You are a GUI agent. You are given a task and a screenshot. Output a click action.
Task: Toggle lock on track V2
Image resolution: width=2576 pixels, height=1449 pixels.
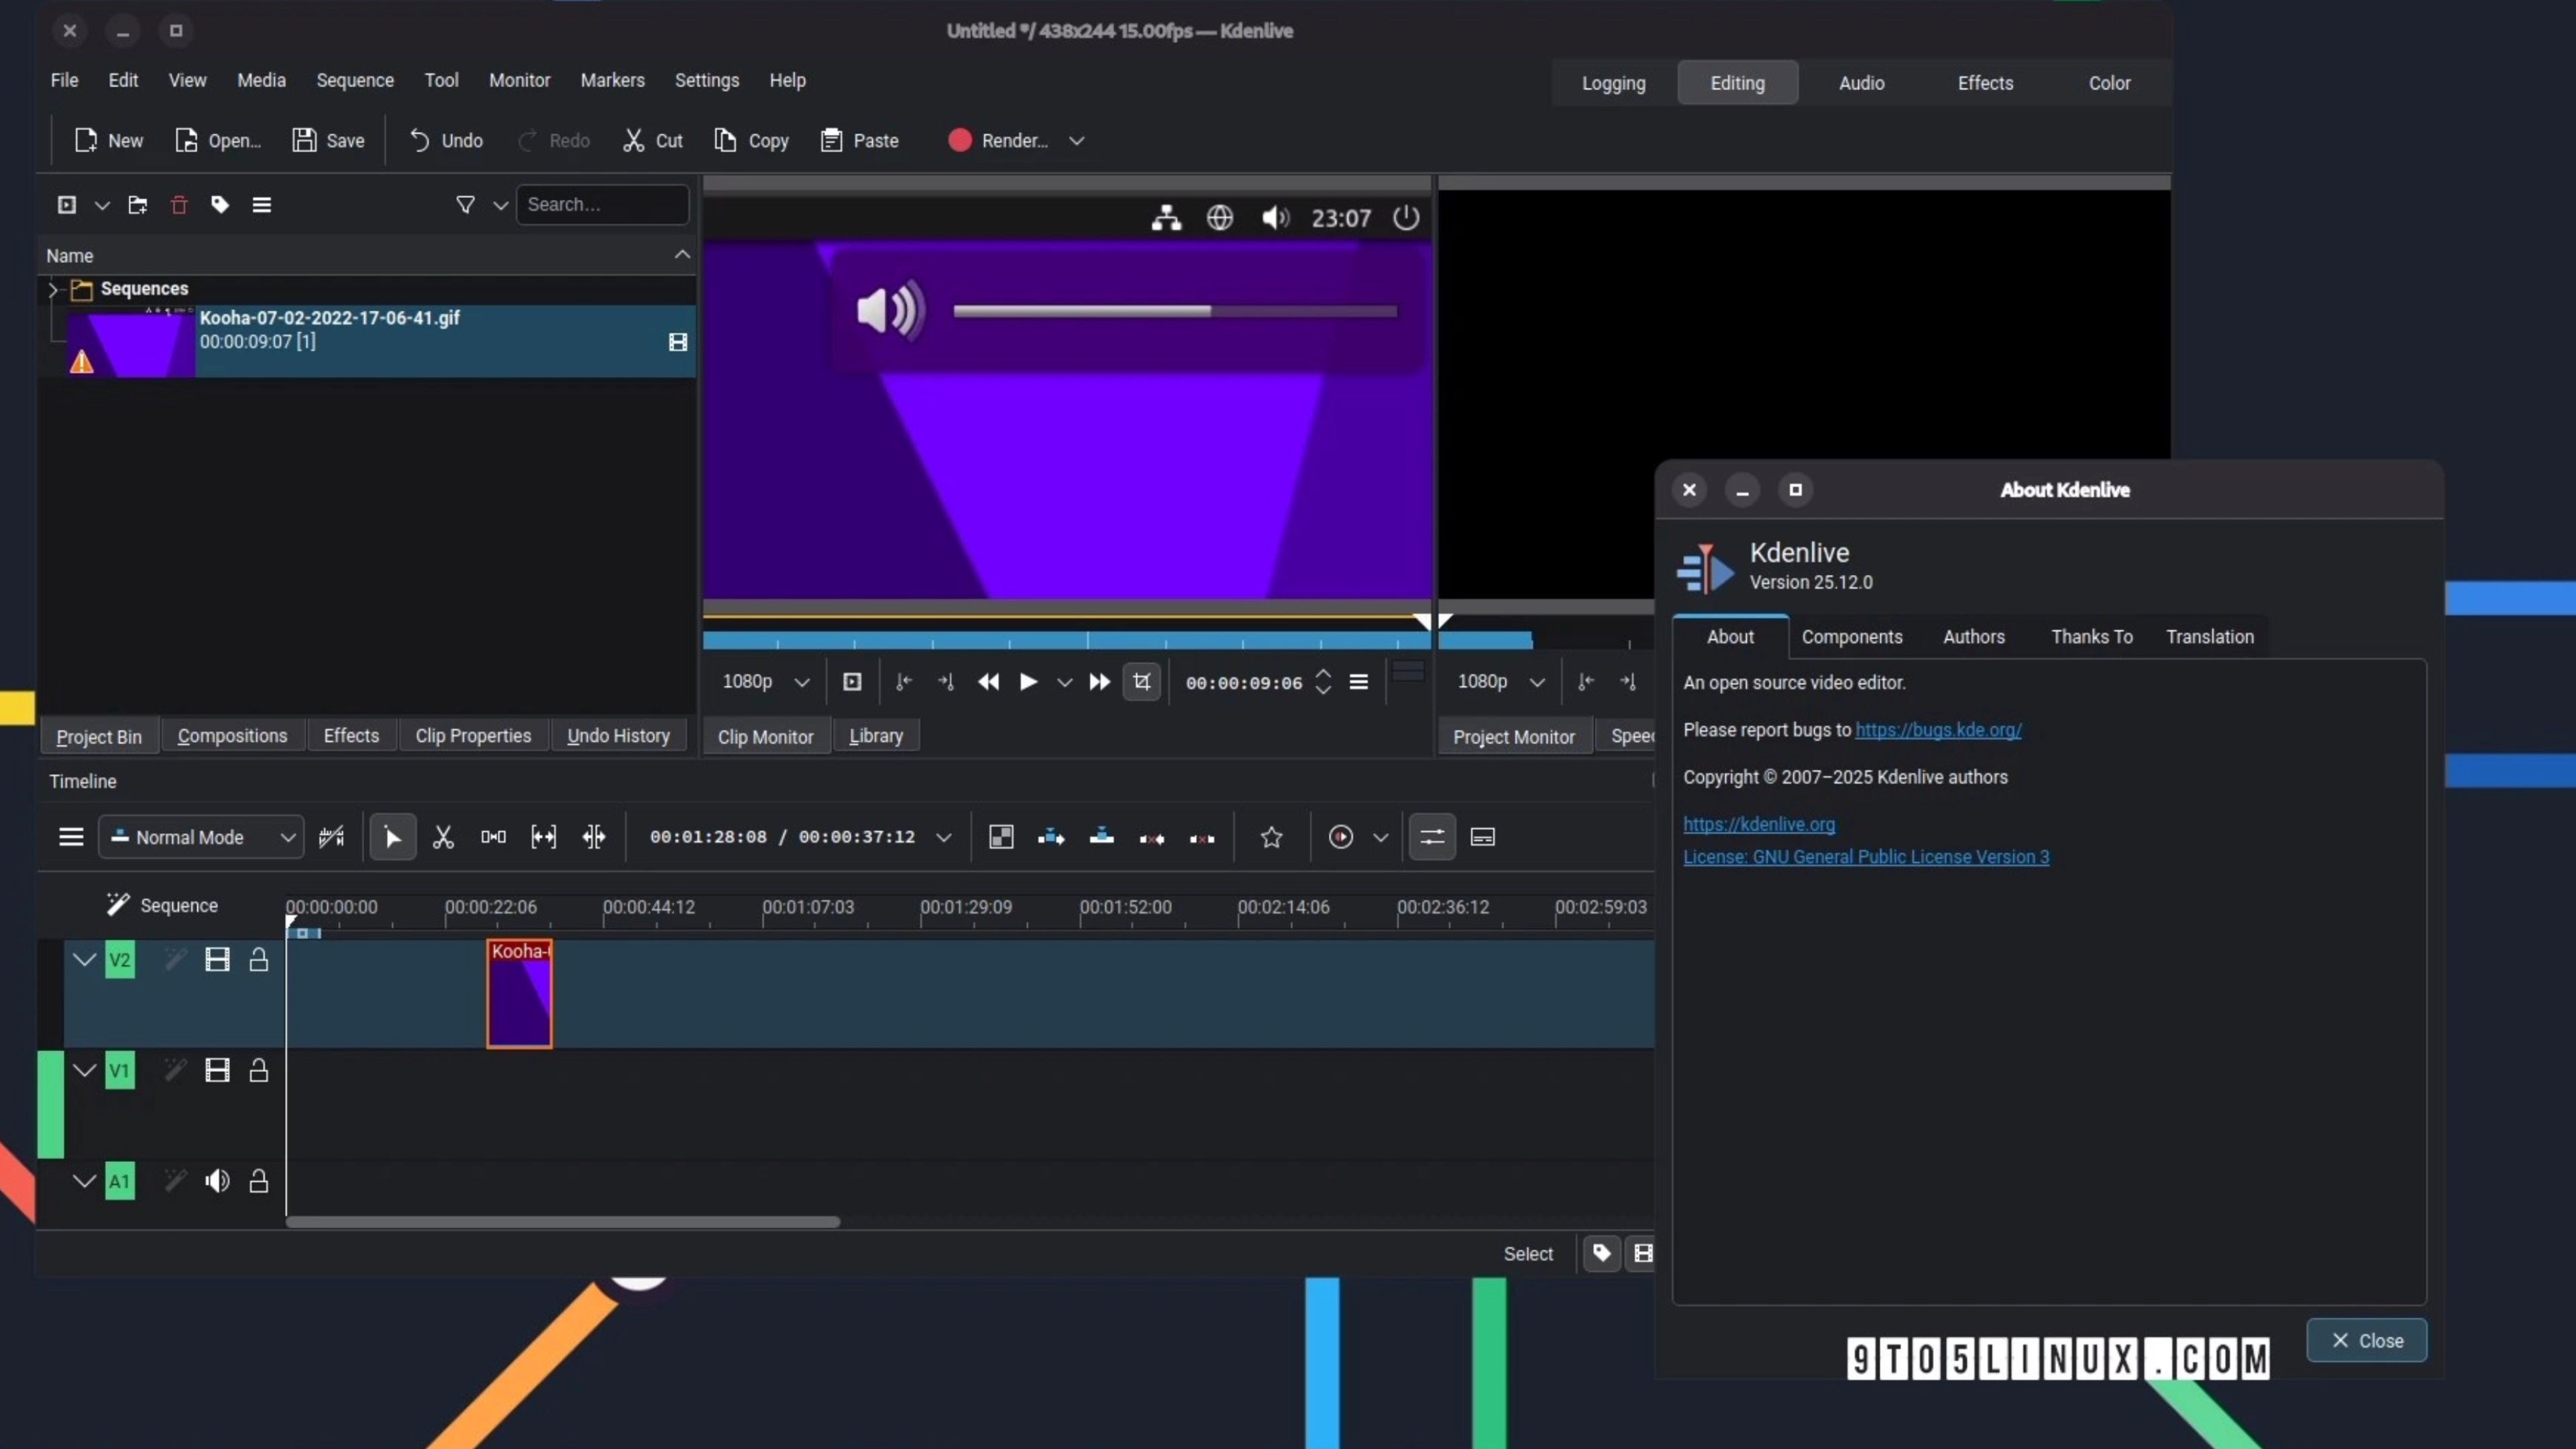[x=258, y=960]
